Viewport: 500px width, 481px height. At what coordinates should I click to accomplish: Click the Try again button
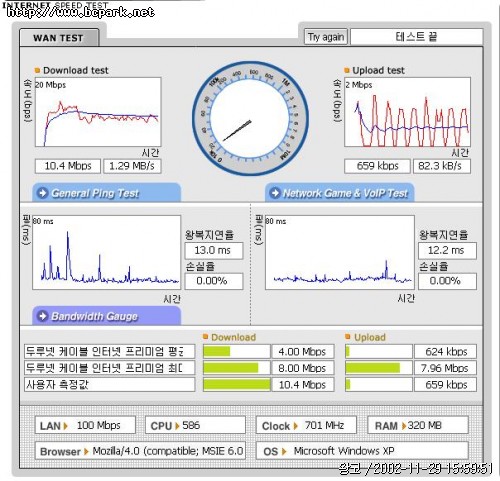pyautogui.click(x=326, y=37)
